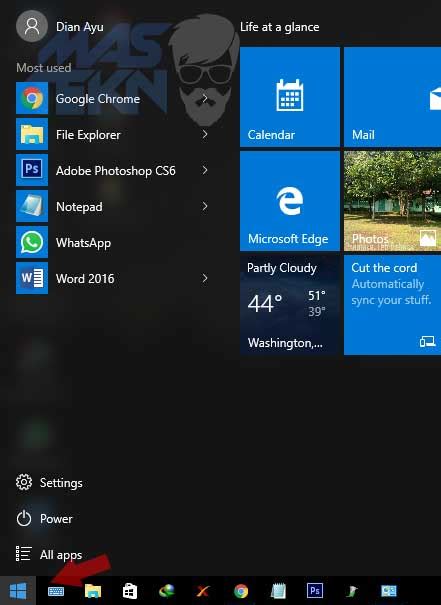The height and width of the screenshot is (605, 441).
Task: Click the Most used label
Action: click(44, 68)
